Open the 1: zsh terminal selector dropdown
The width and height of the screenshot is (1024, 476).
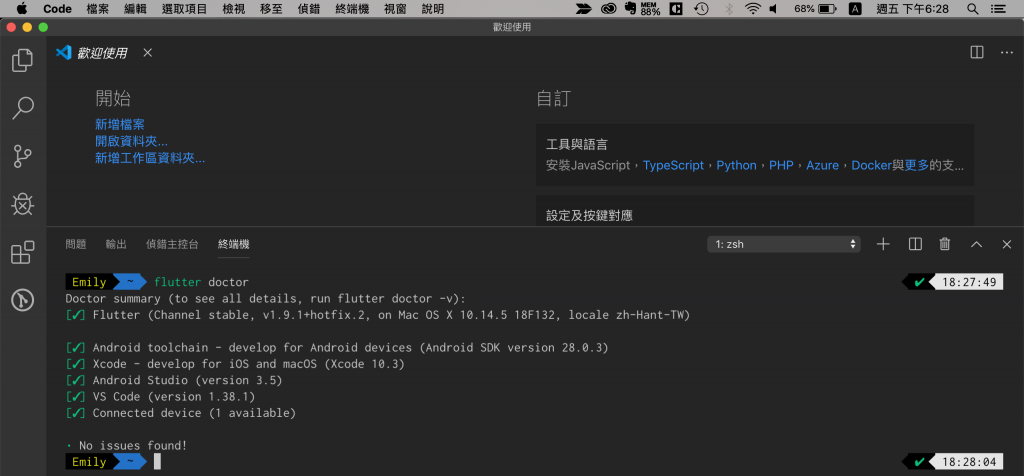(x=784, y=244)
